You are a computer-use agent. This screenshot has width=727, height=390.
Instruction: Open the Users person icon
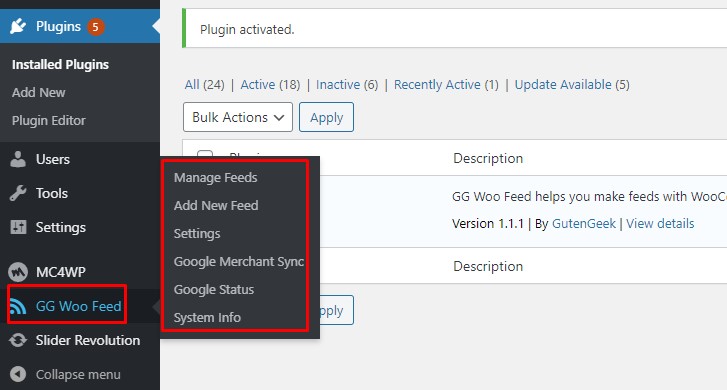click(x=18, y=159)
